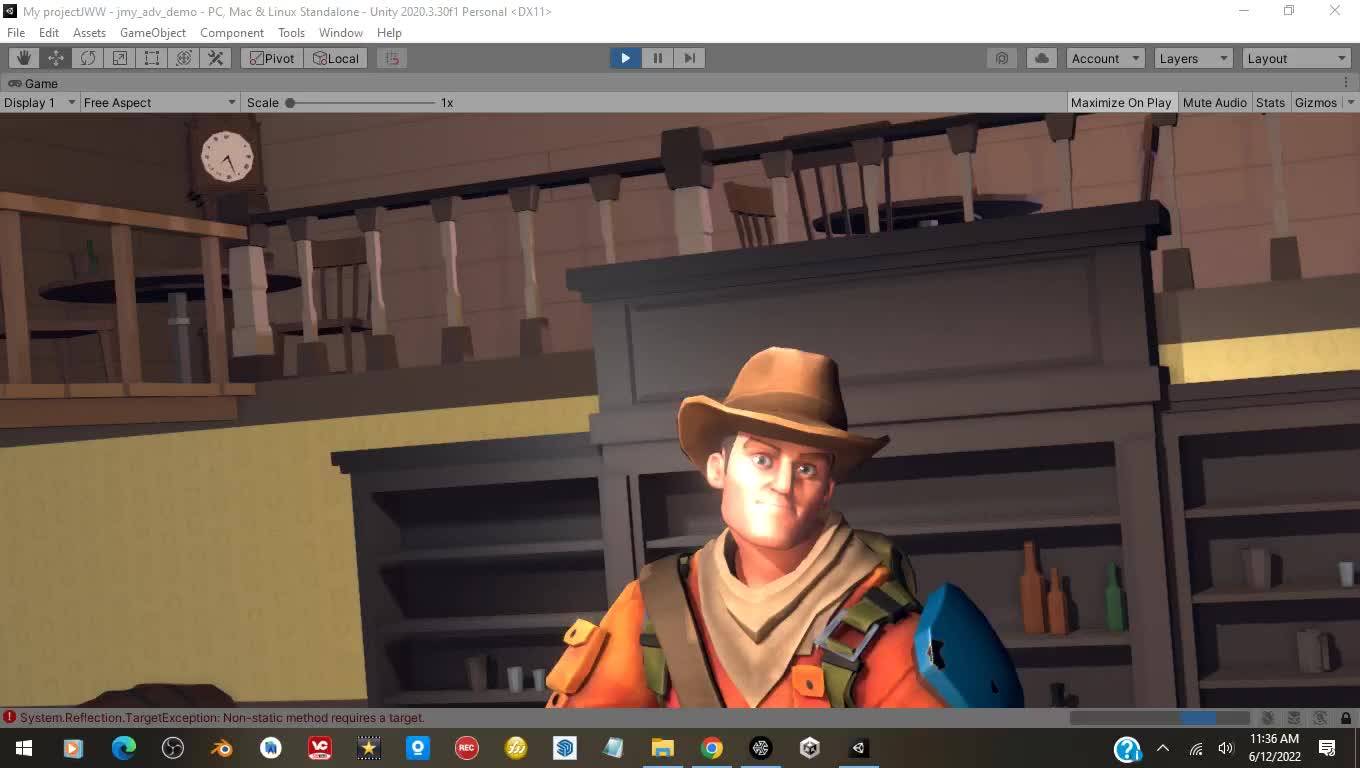Image resolution: width=1360 pixels, height=768 pixels.
Task: Click the taskbar clock showing 11:36 AM
Action: pyautogui.click(x=1275, y=748)
